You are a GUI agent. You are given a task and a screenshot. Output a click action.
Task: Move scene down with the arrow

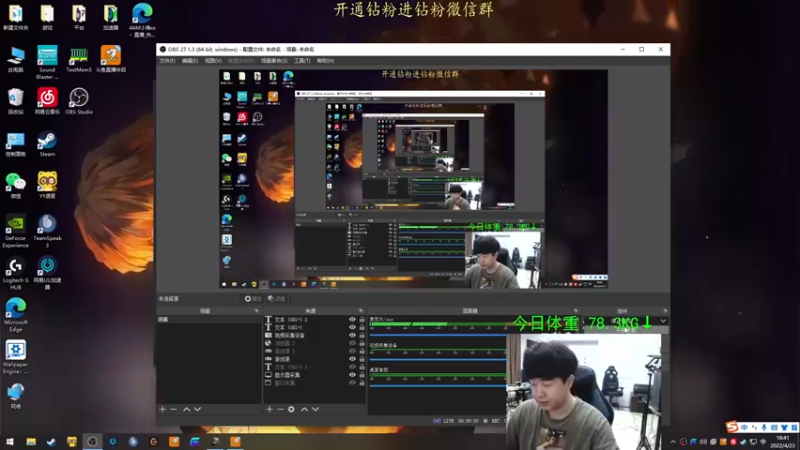click(x=197, y=409)
